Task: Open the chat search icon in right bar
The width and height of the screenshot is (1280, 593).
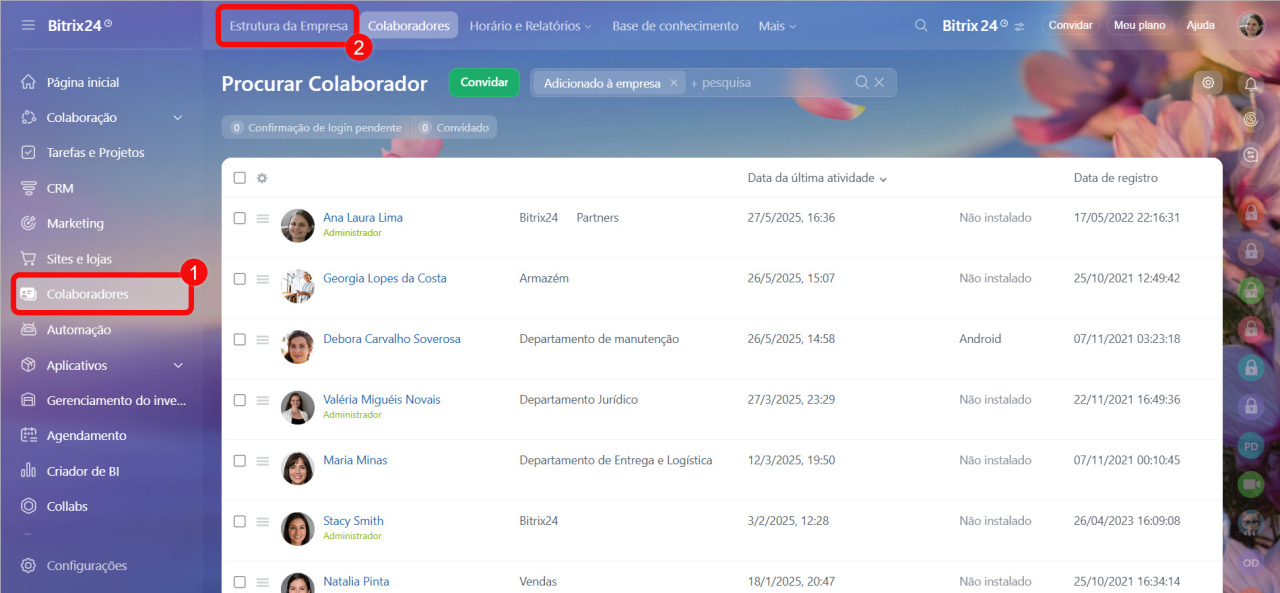Action: [1250, 155]
